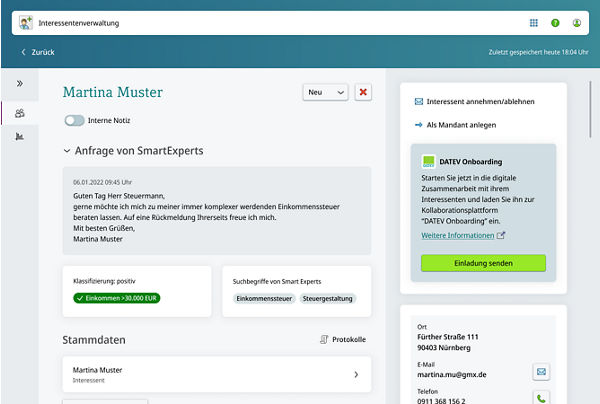Select Interessent annehmen/ablehnen action
600x404 pixels.
[x=474, y=101]
